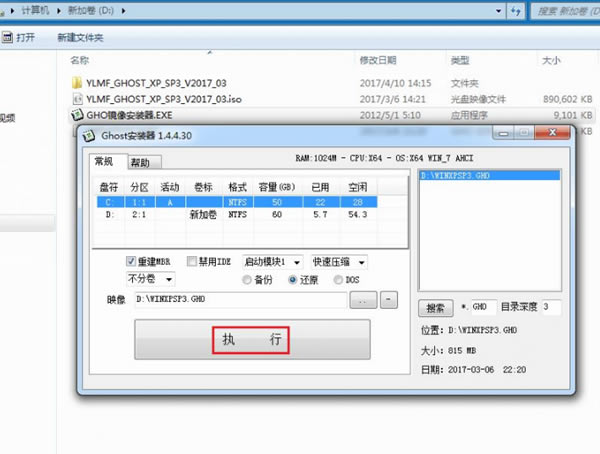Click the 890,602 KB size value

[x=567, y=99]
